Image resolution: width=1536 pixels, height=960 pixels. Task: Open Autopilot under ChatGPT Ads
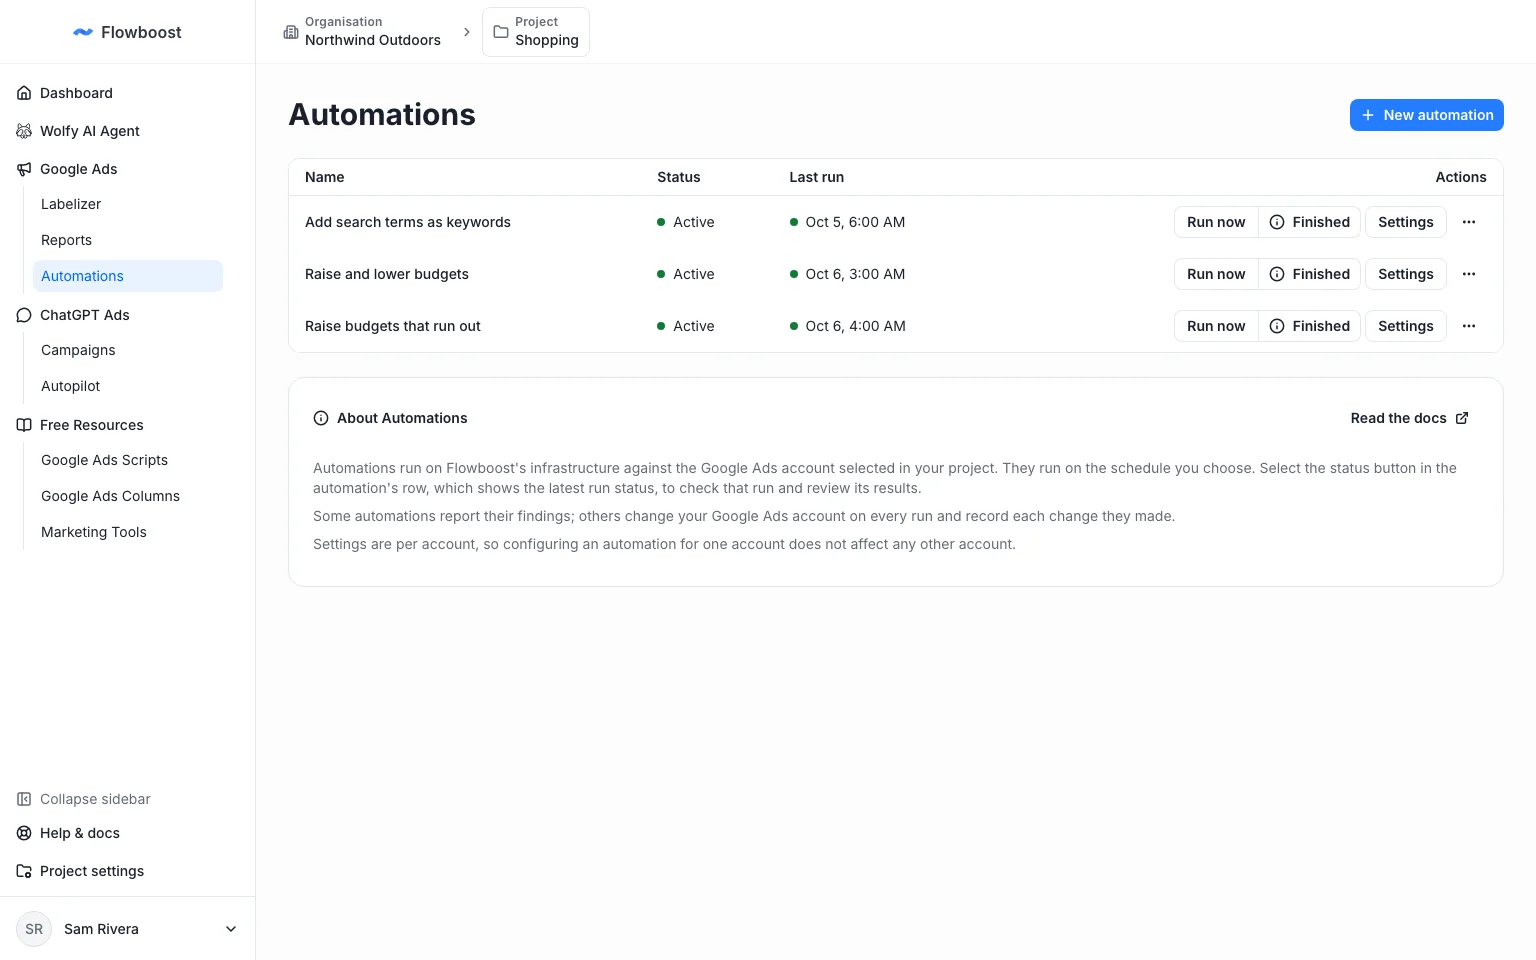coord(128,386)
